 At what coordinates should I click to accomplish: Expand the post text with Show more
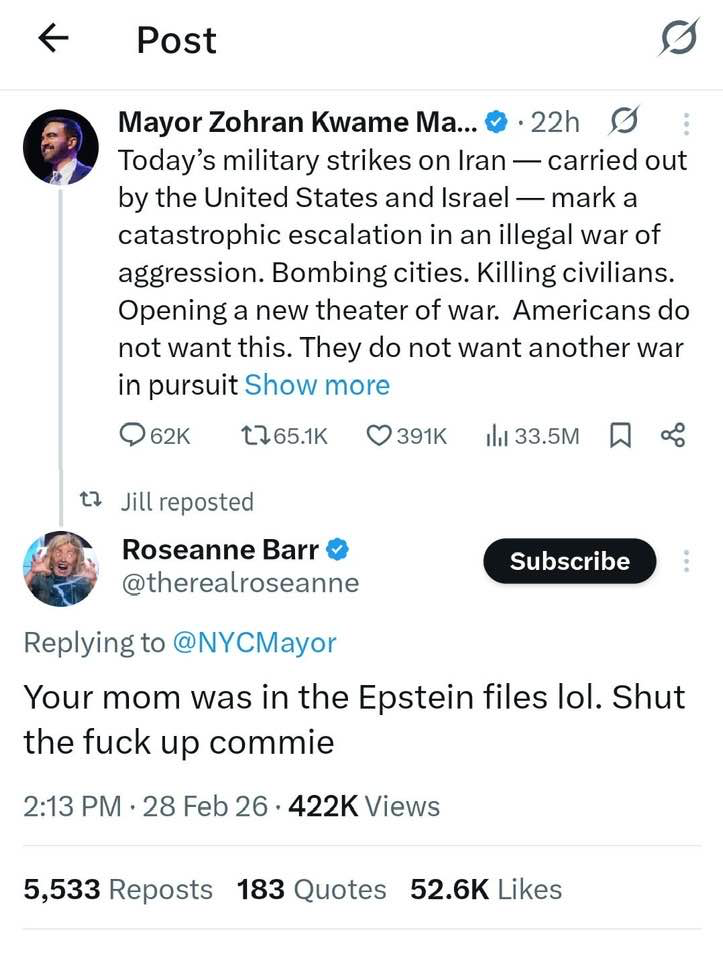tap(317, 385)
